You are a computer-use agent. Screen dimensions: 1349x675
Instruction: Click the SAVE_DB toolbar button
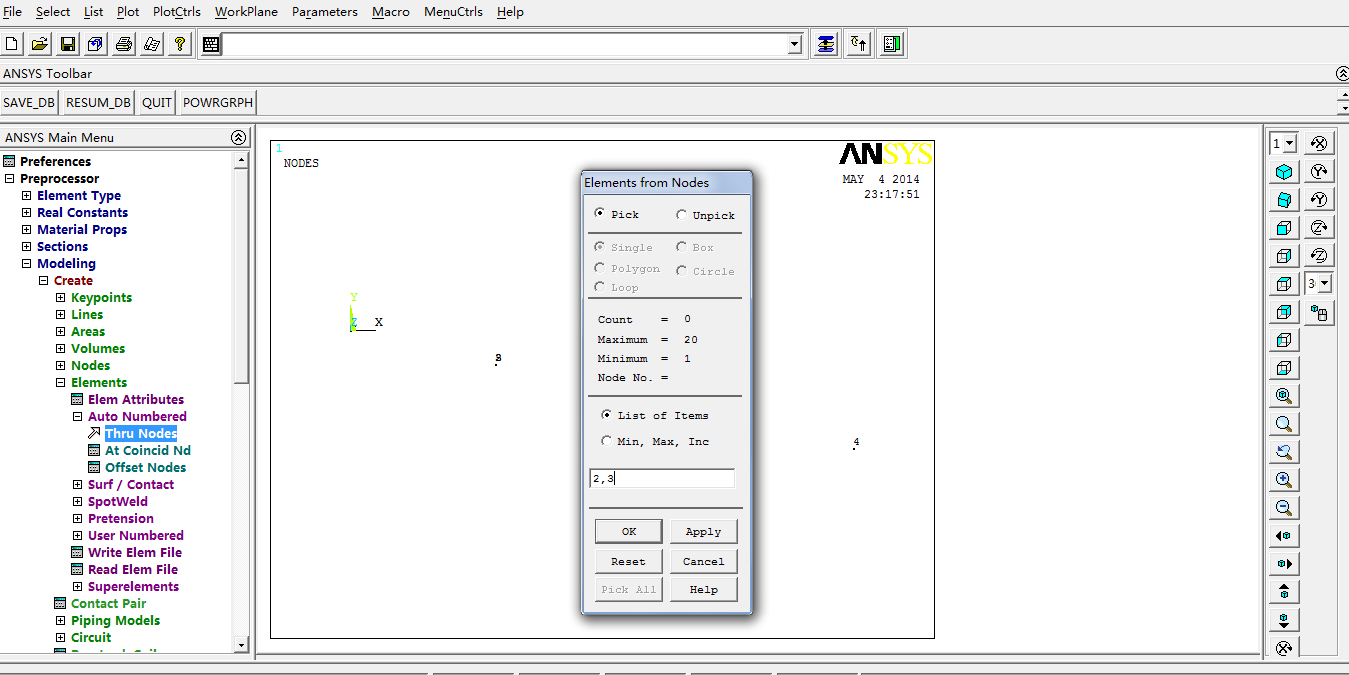29,102
